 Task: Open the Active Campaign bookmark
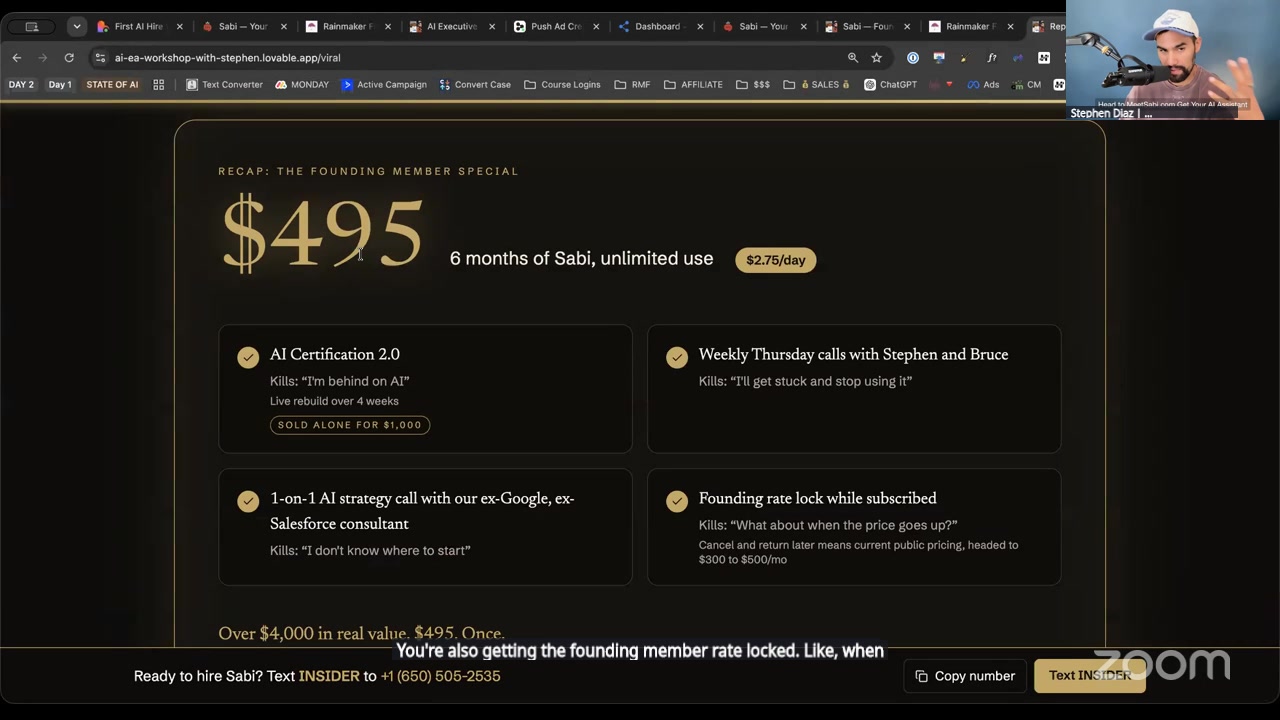tap(384, 85)
